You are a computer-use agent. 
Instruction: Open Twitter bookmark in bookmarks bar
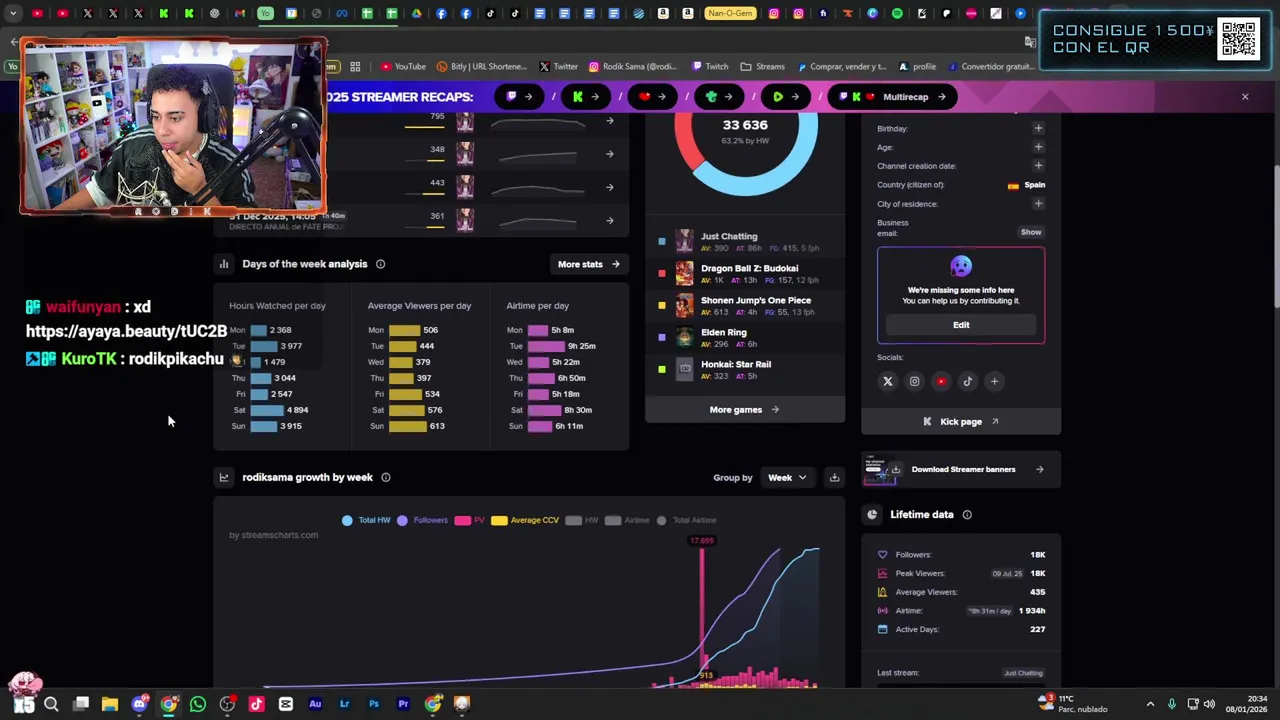[559, 67]
